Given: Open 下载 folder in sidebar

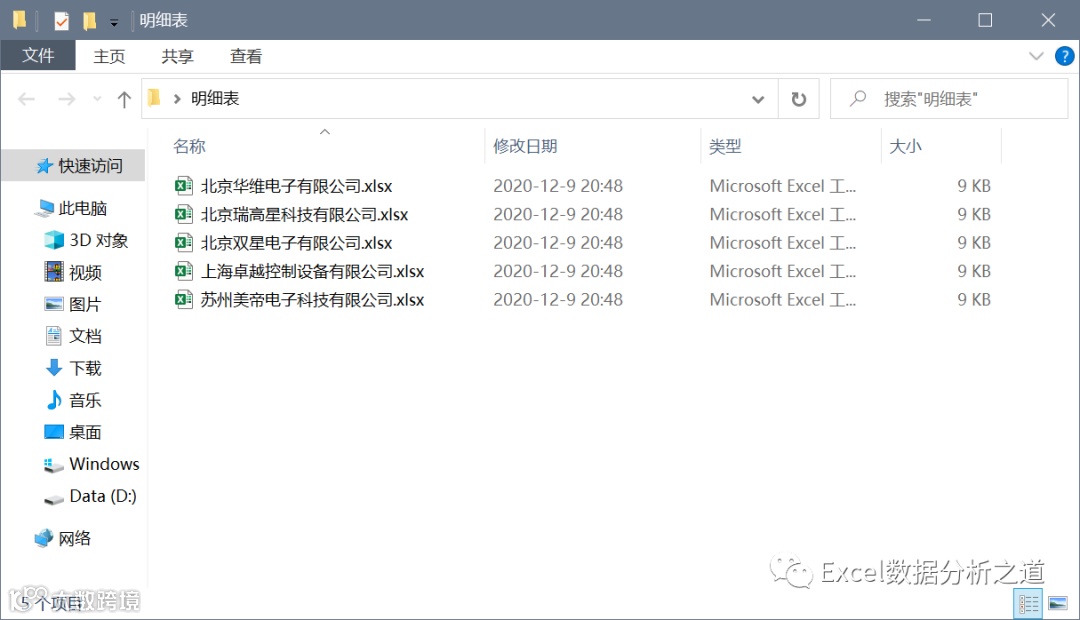Looking at the screenshot, I should pos(85,369).
